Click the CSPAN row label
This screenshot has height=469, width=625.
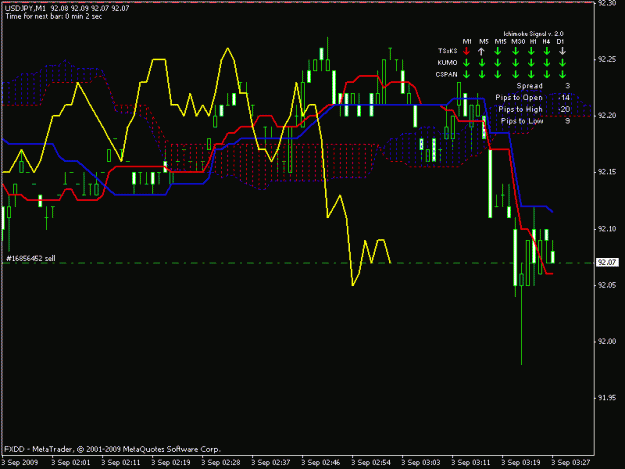446,74
